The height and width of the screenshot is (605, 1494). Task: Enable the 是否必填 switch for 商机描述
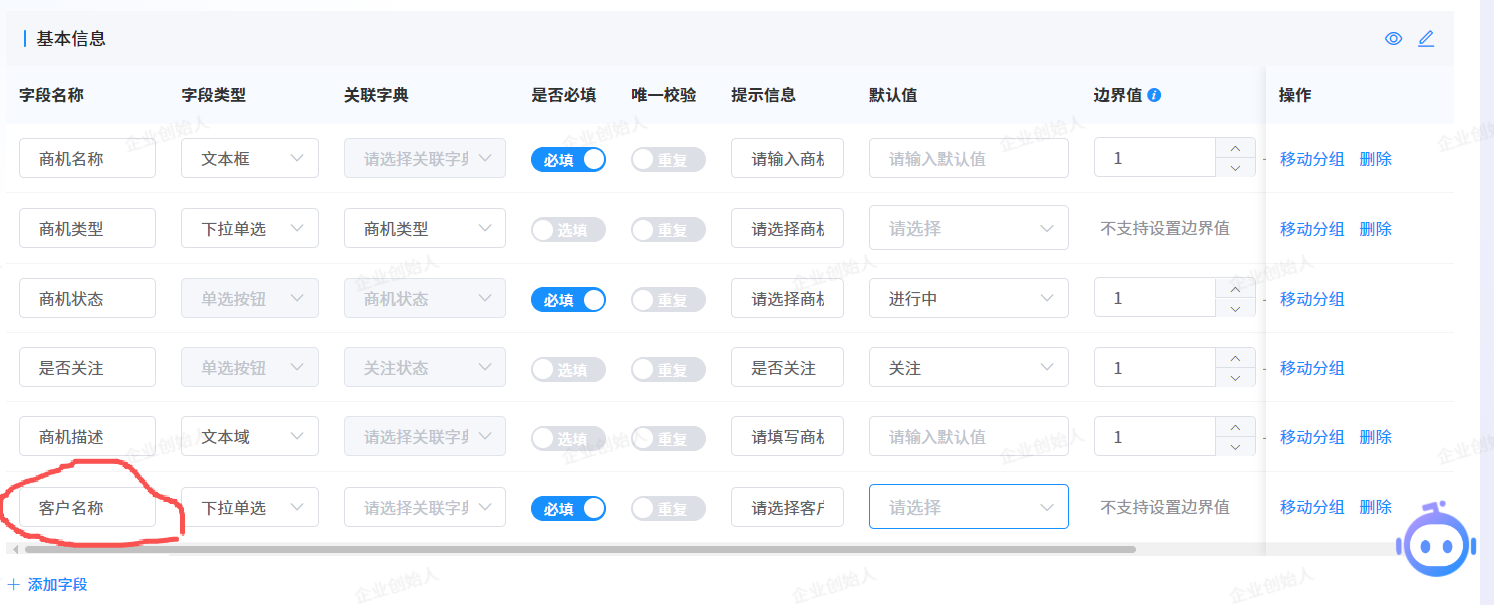(x=568, y=438)
